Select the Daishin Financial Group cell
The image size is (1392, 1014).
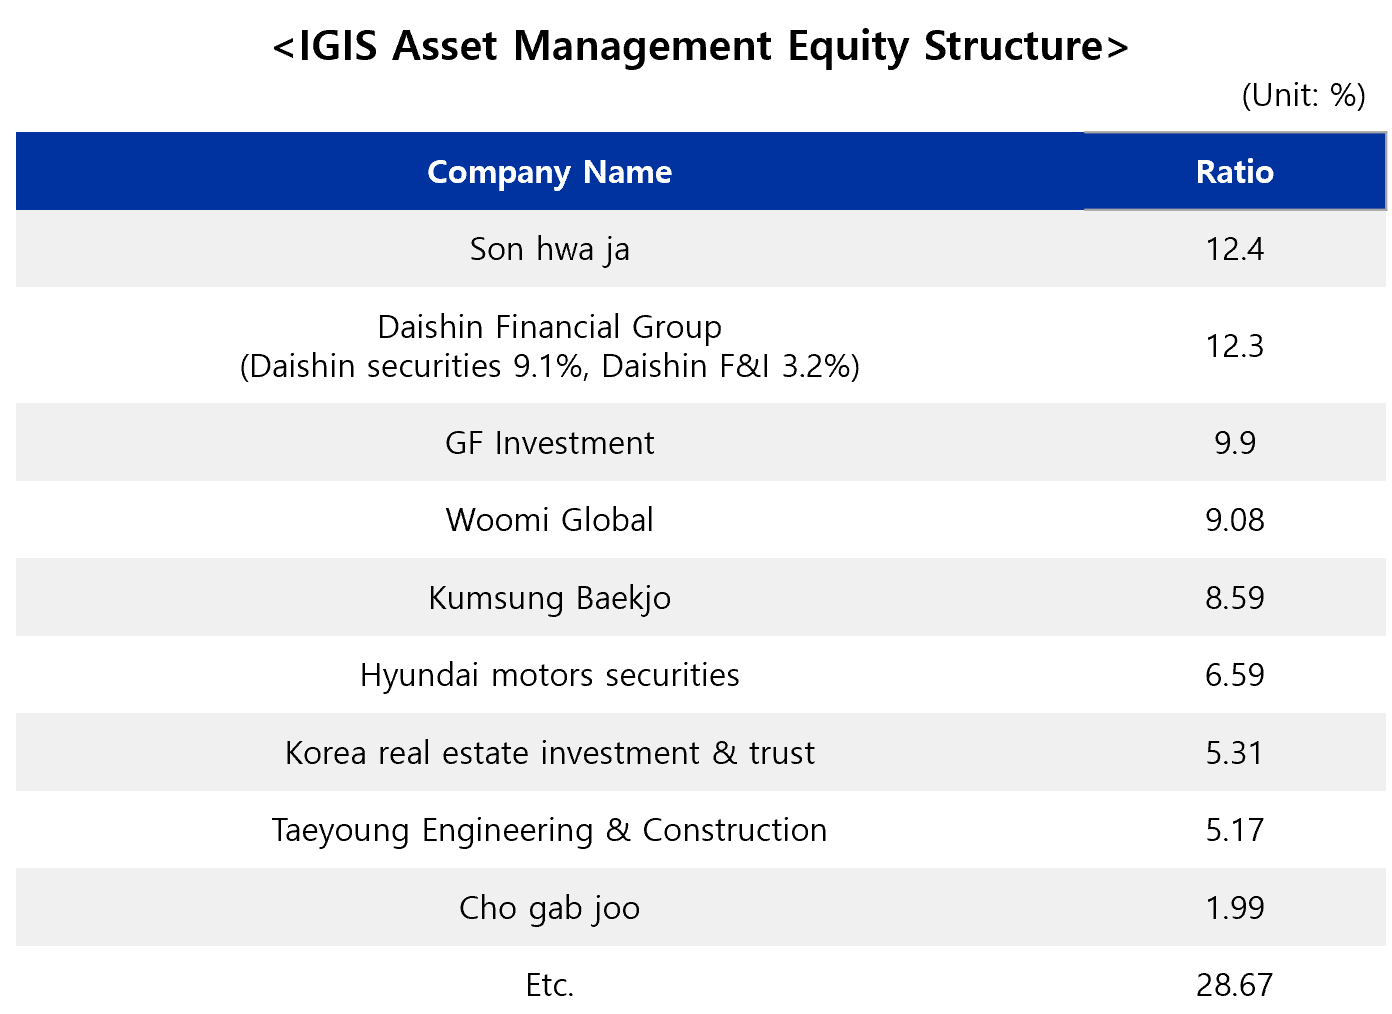(x=549, y=346)
